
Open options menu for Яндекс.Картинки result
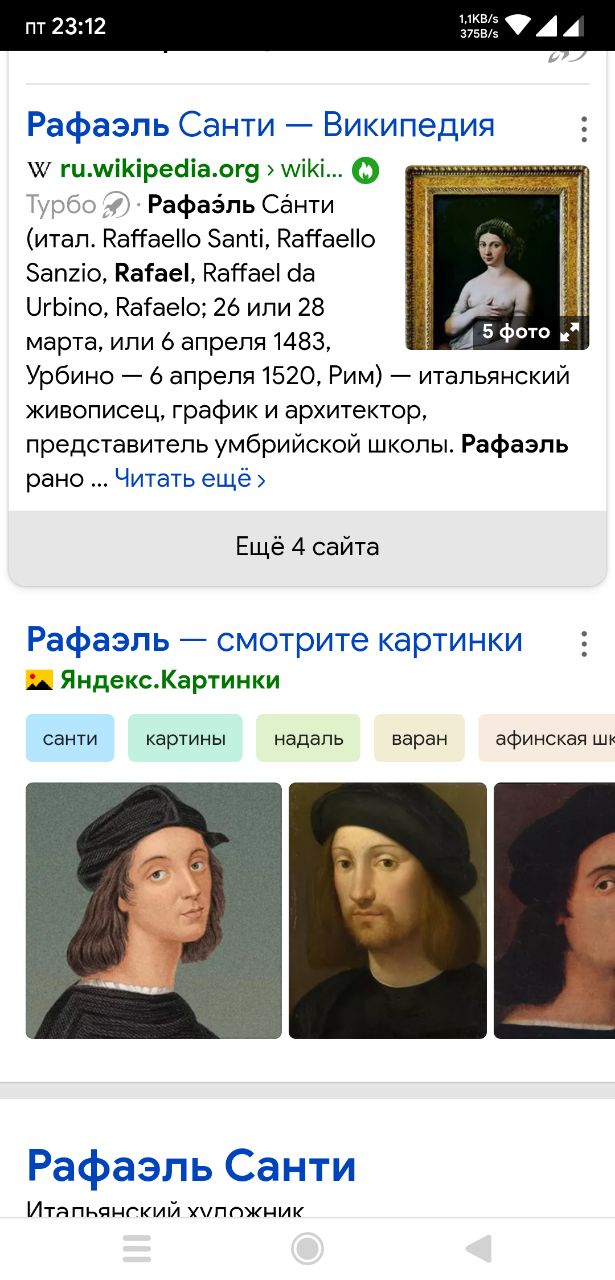pyautogui.click(x=584, y=643)
